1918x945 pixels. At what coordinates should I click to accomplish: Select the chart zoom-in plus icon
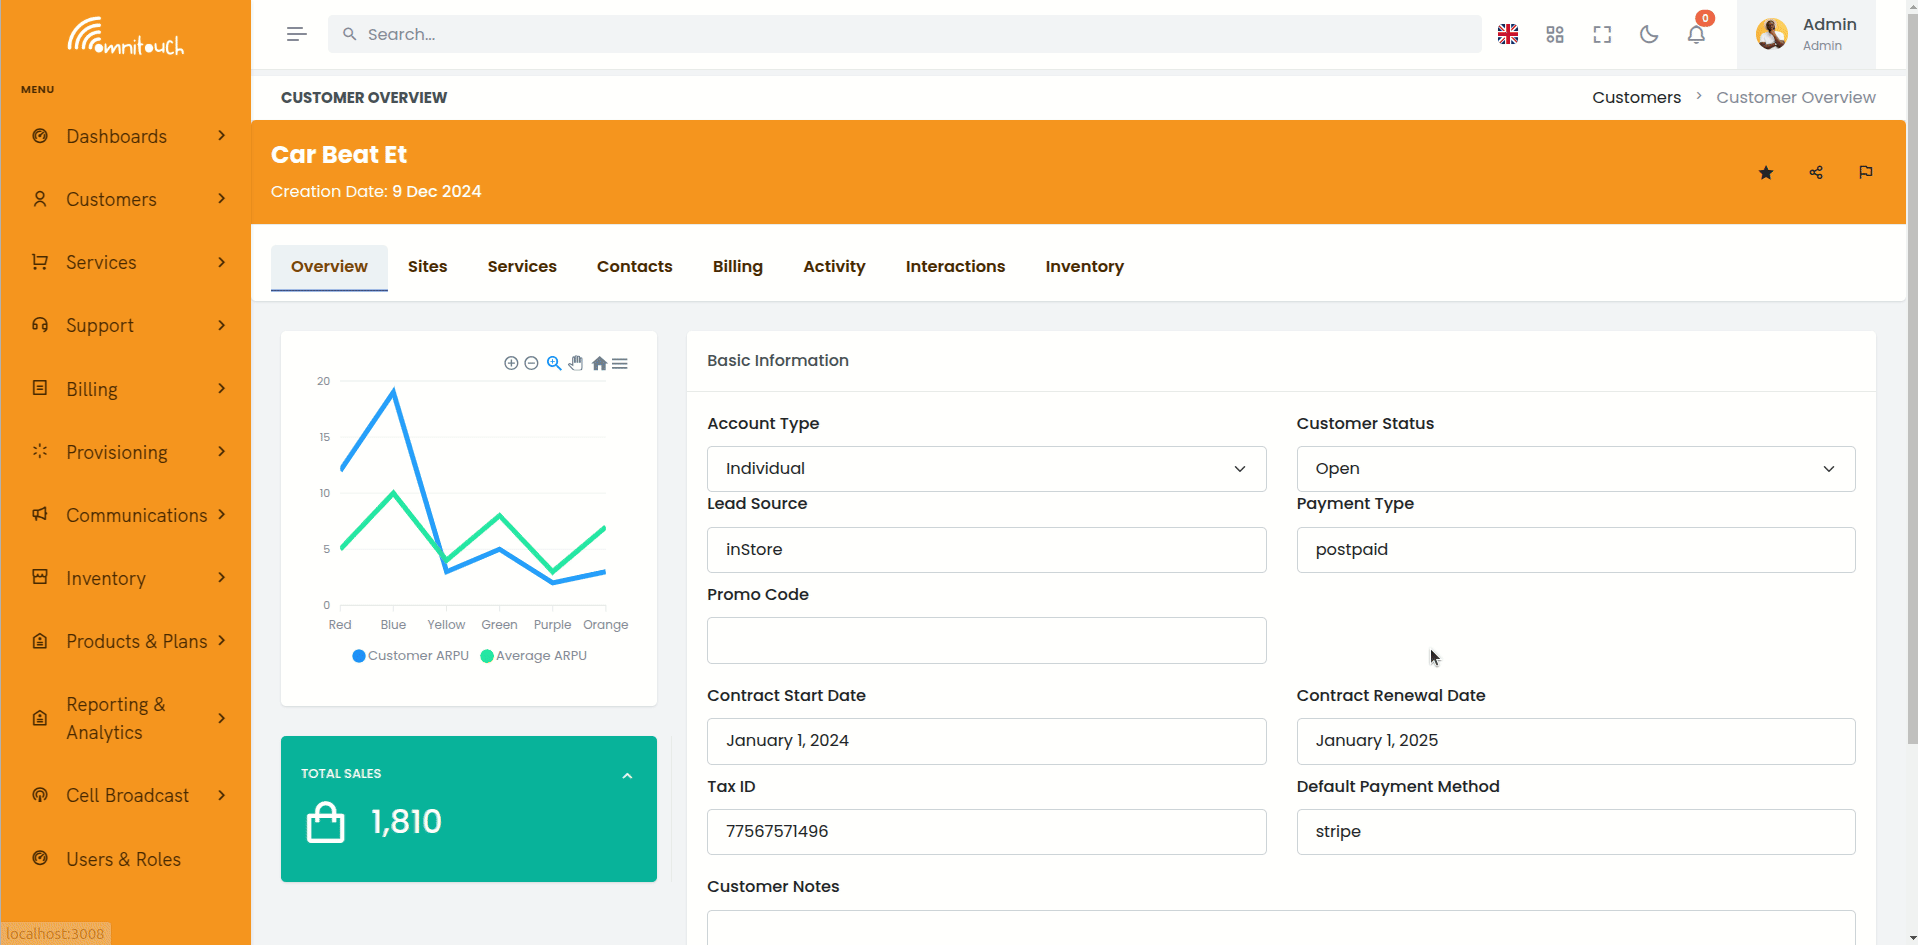(511, 363)
